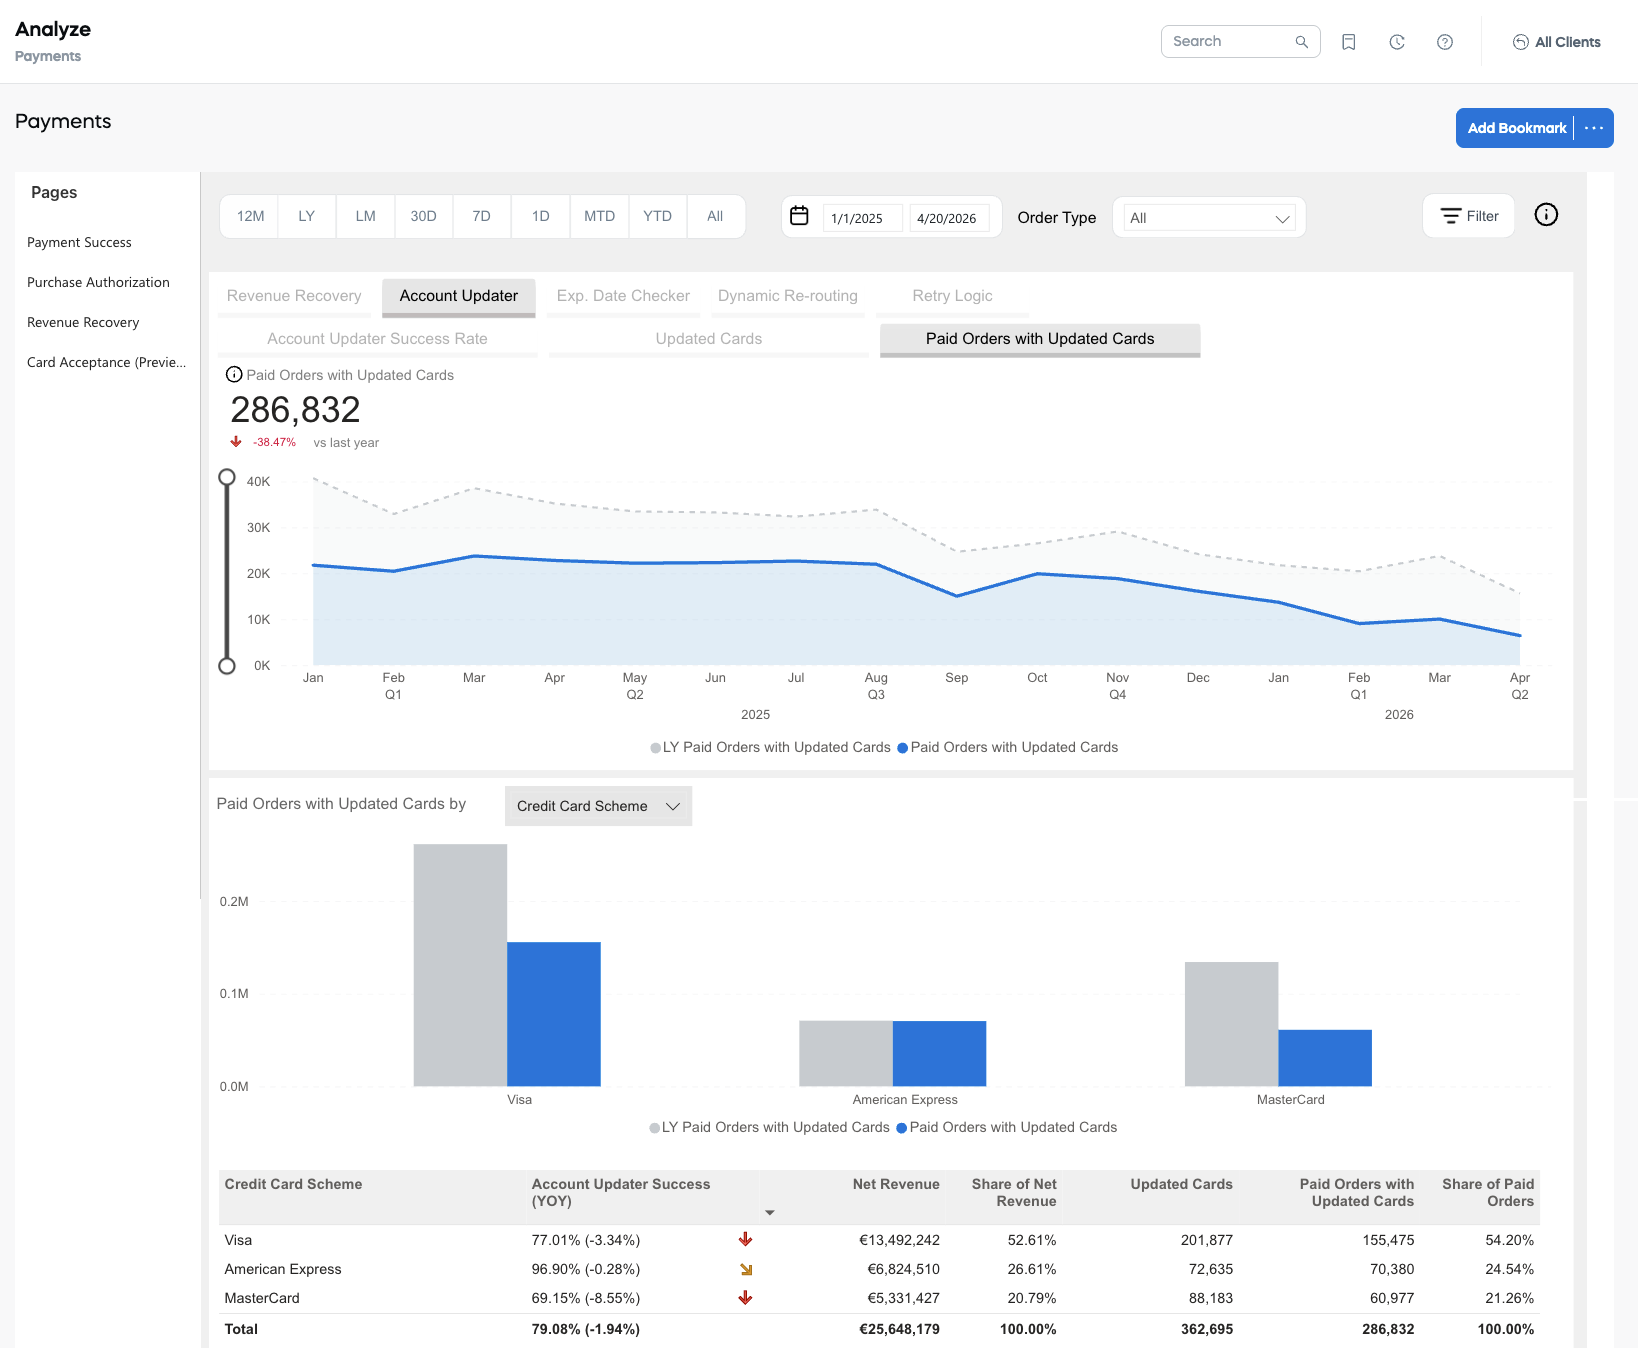Switch to the Account Updater tab
1638x1348 pixels.
[459, 296]
